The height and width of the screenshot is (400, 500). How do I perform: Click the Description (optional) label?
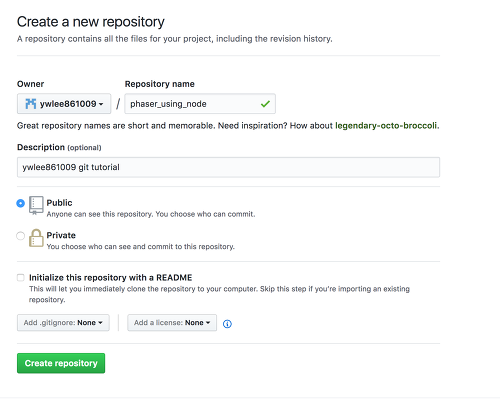click(x=59, y=147)
